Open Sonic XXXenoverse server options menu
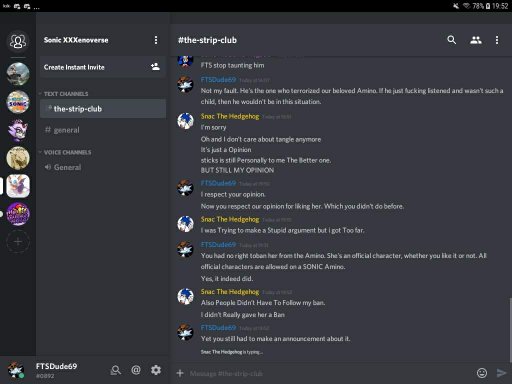This screenshot has width=512, height=384. click(156, 40)
